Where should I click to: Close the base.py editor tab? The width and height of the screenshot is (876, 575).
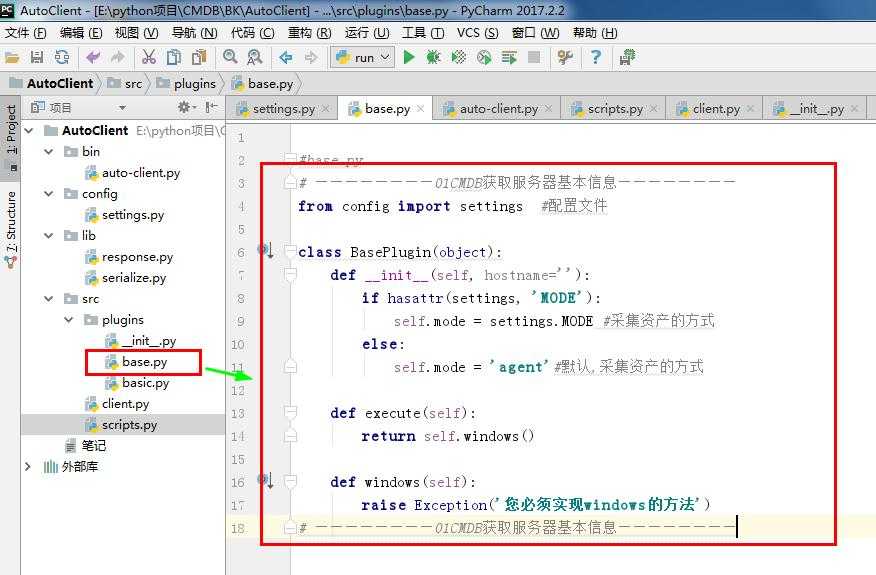[x=421, y=108]
